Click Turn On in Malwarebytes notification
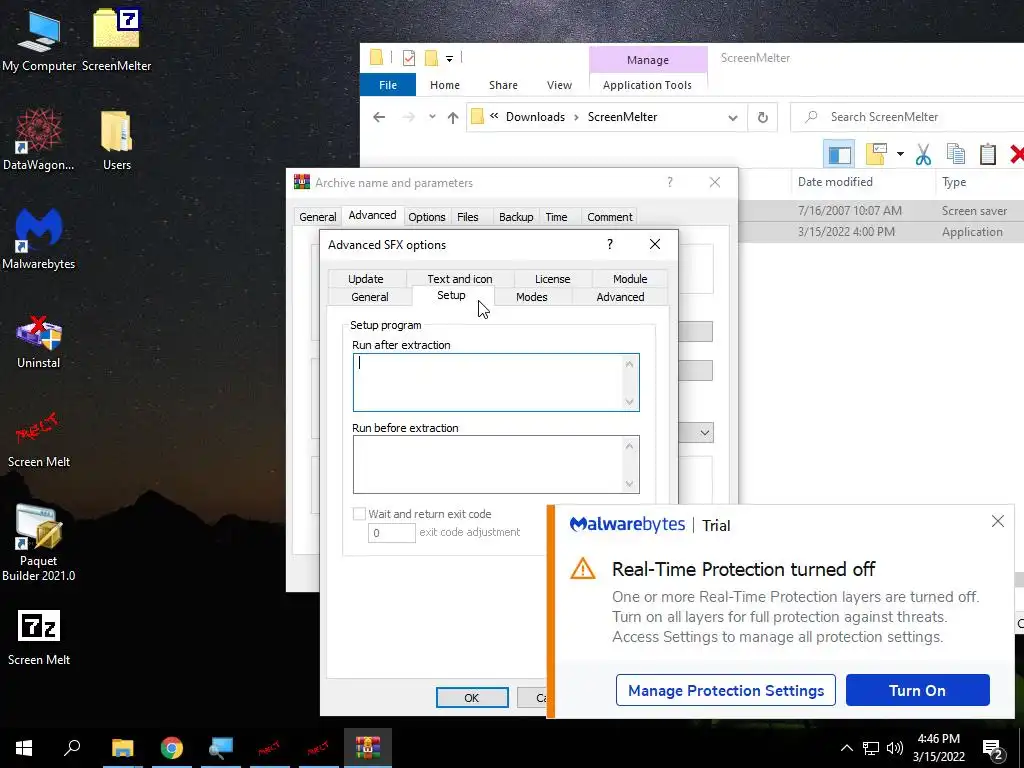The image size is (1024, 768). 917,690
